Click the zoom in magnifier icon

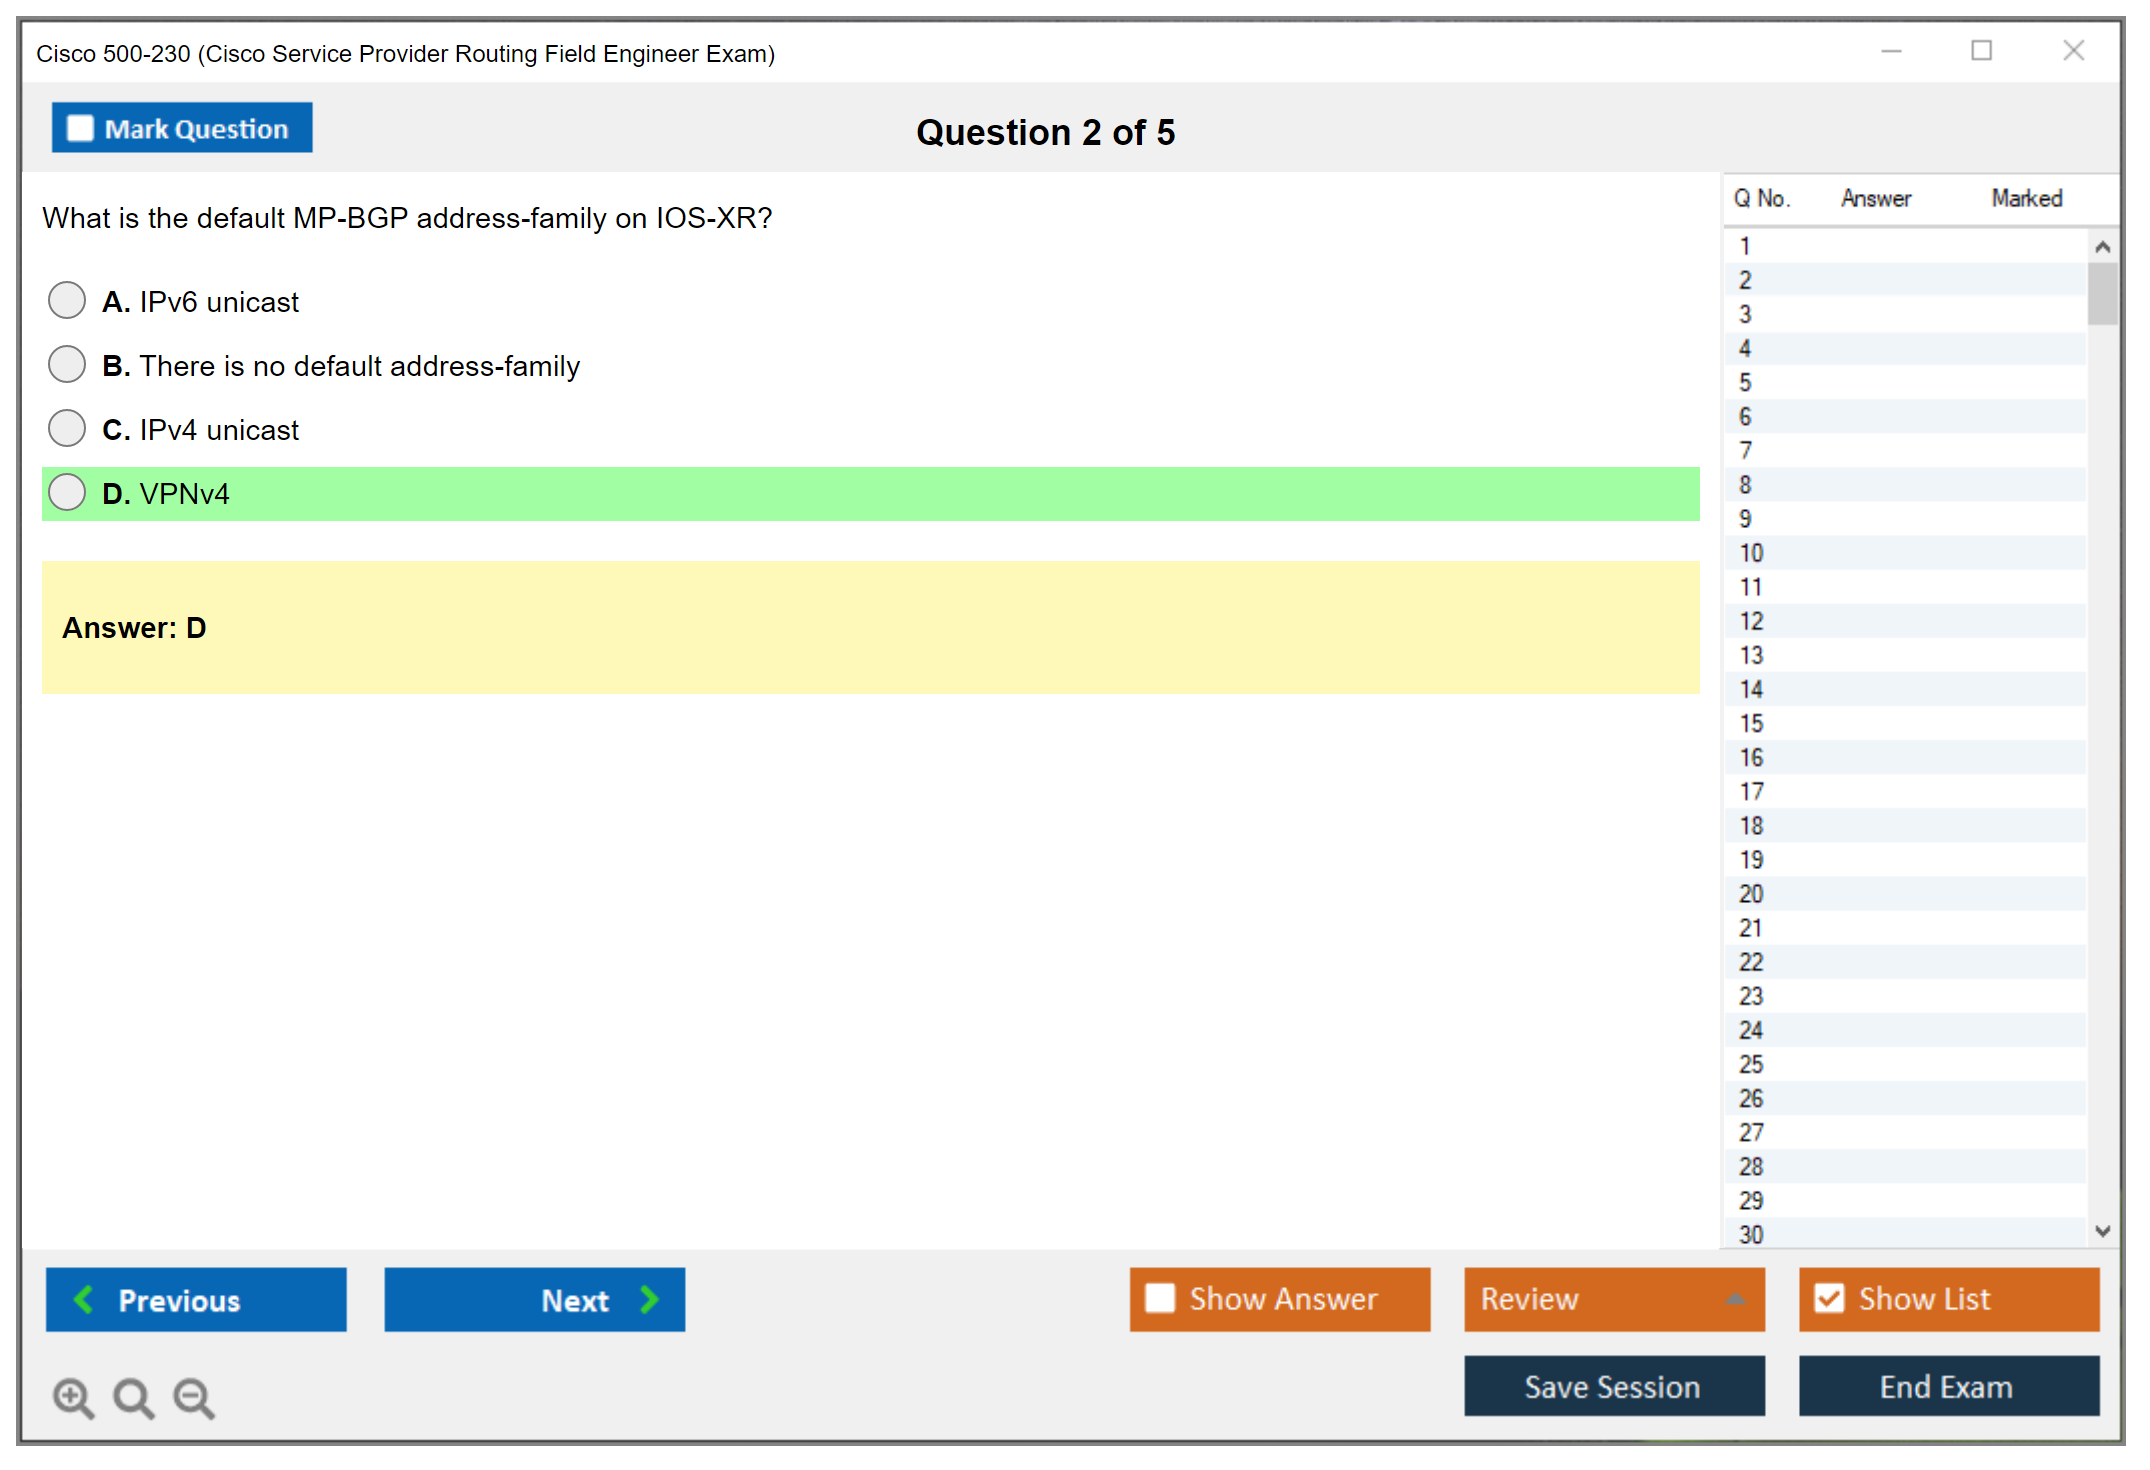pyautogui.click(x=73, y=1397)
